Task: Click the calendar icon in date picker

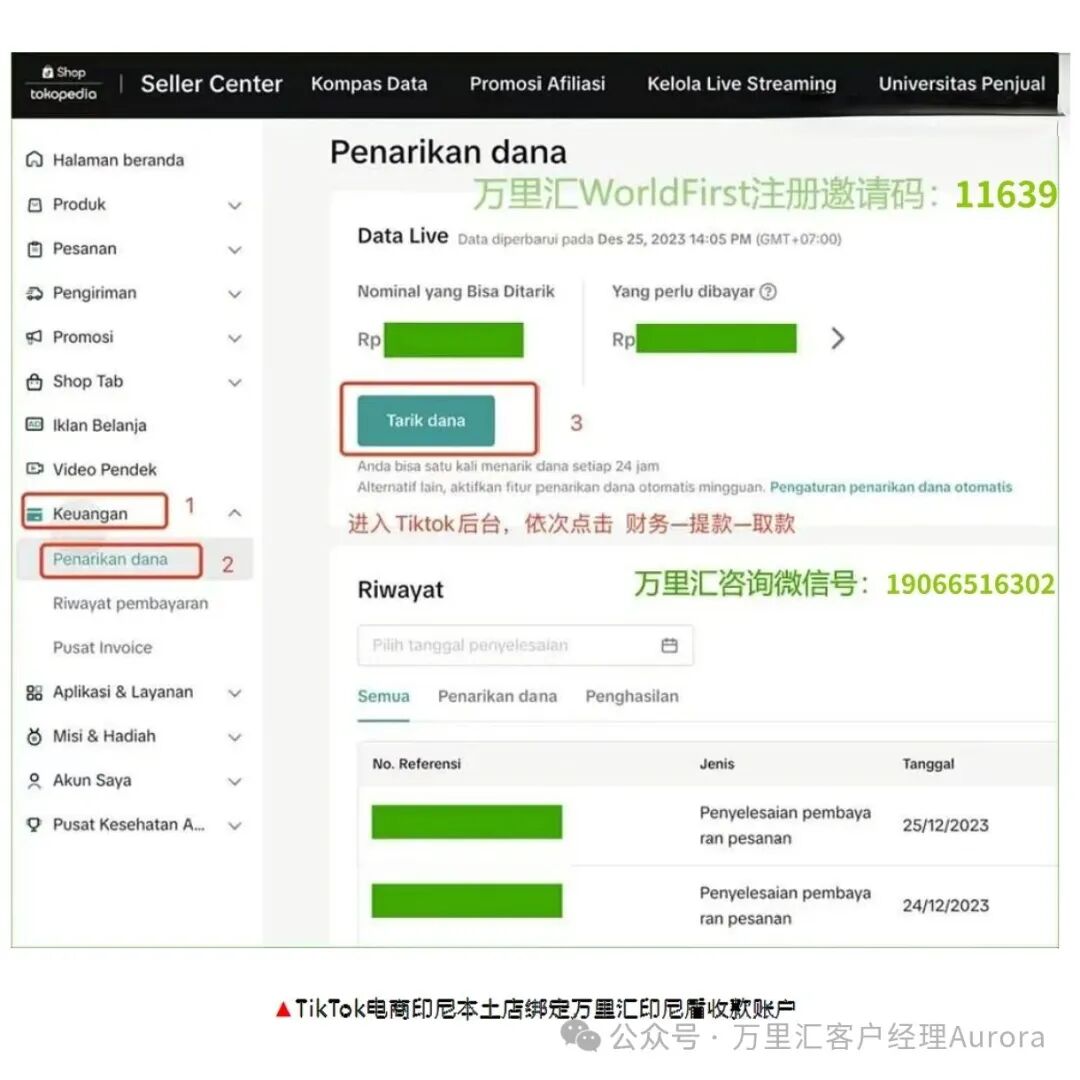Action: click(x=669, y=645)
